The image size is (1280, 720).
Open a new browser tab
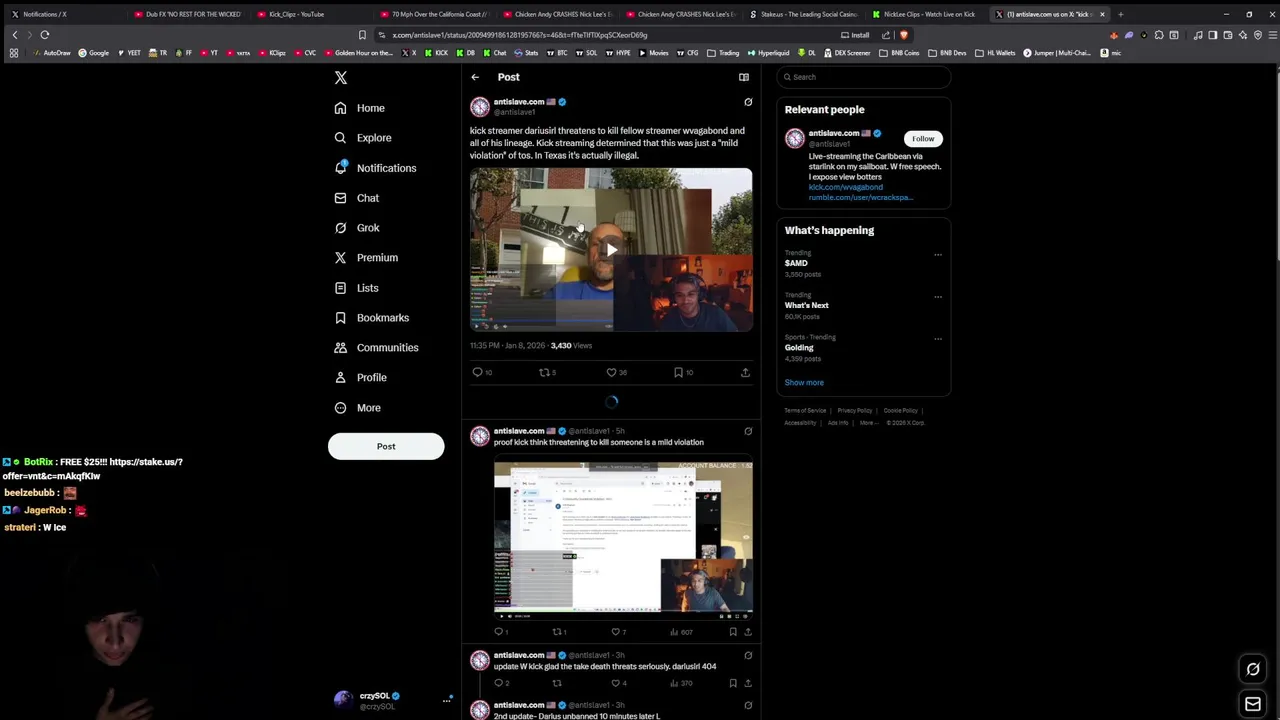(1121, 14)
